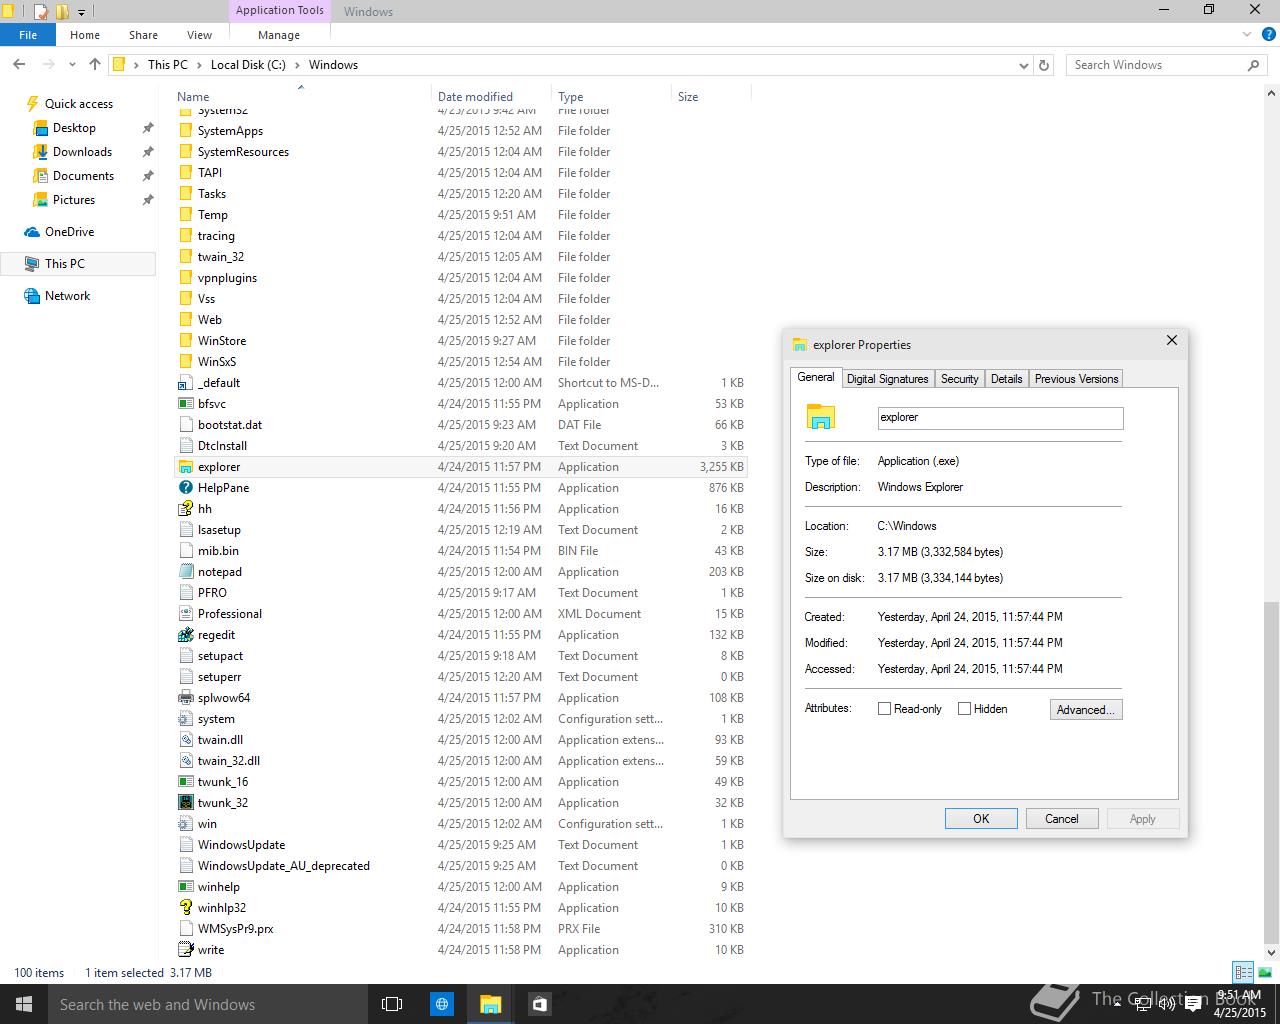Open the File menu
The height and width of the screenshot is (1024, 1280).
(28, 35)
